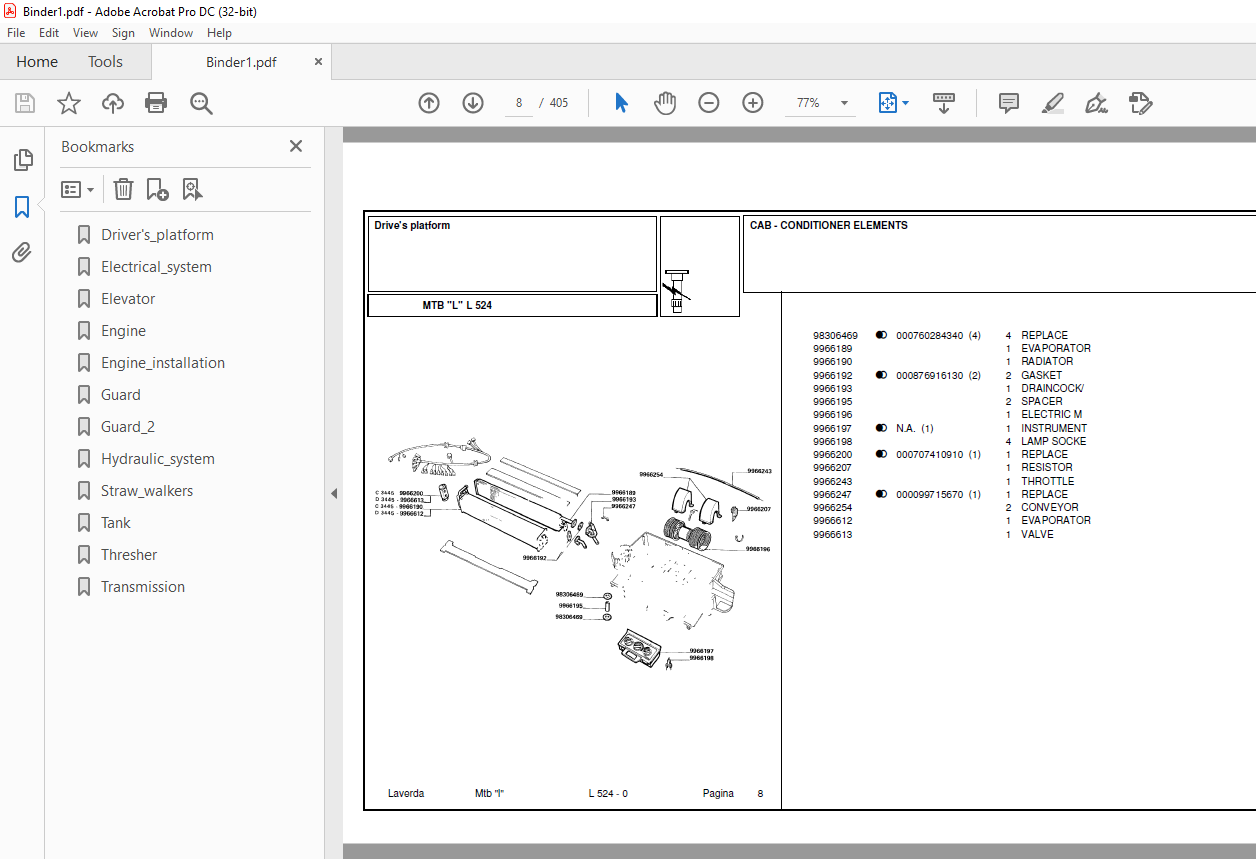The image size is (1256, 859).
Task: Toggle the bookmarks navigation pane icon
Action: pyautogui.click(x=22, y=207)
